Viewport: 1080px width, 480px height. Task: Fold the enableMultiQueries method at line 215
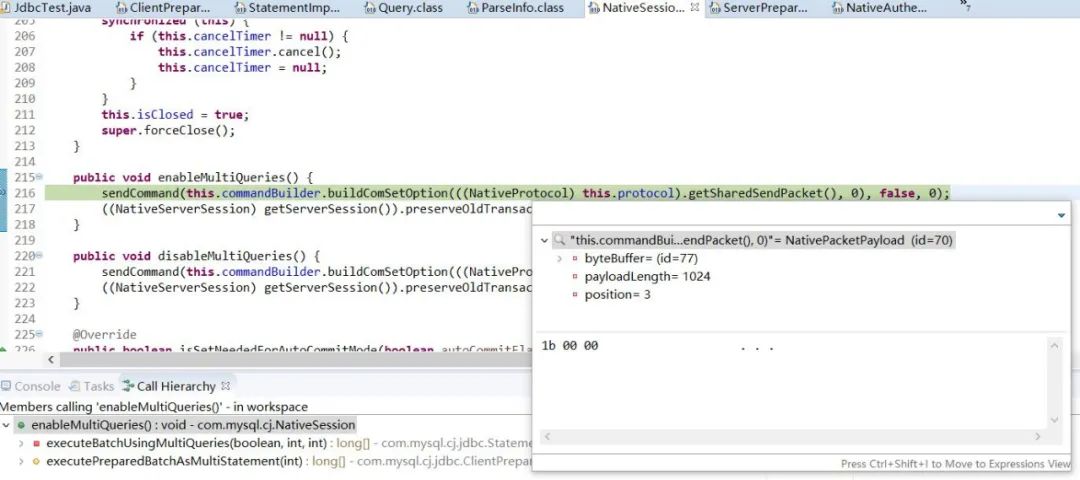[40, 177]
